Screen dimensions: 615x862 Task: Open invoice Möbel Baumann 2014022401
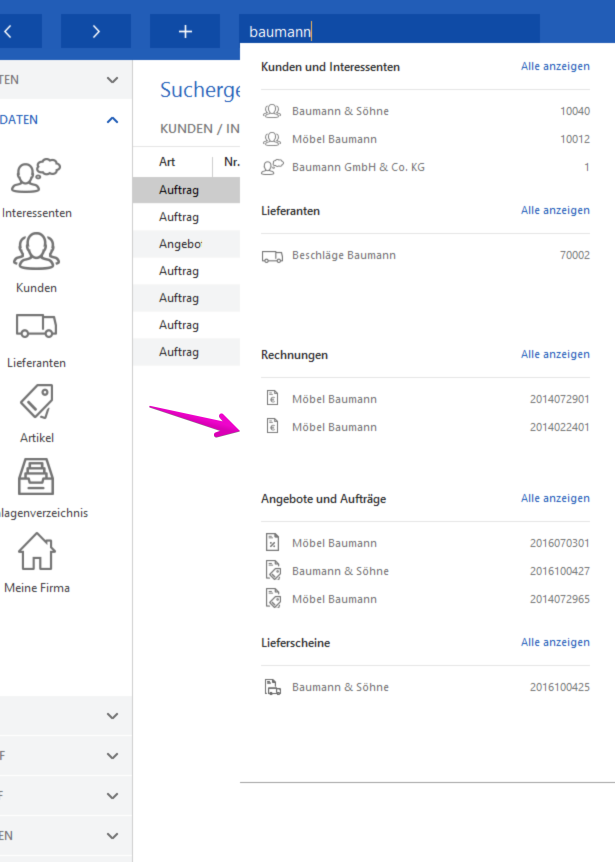tap(425, 427)
